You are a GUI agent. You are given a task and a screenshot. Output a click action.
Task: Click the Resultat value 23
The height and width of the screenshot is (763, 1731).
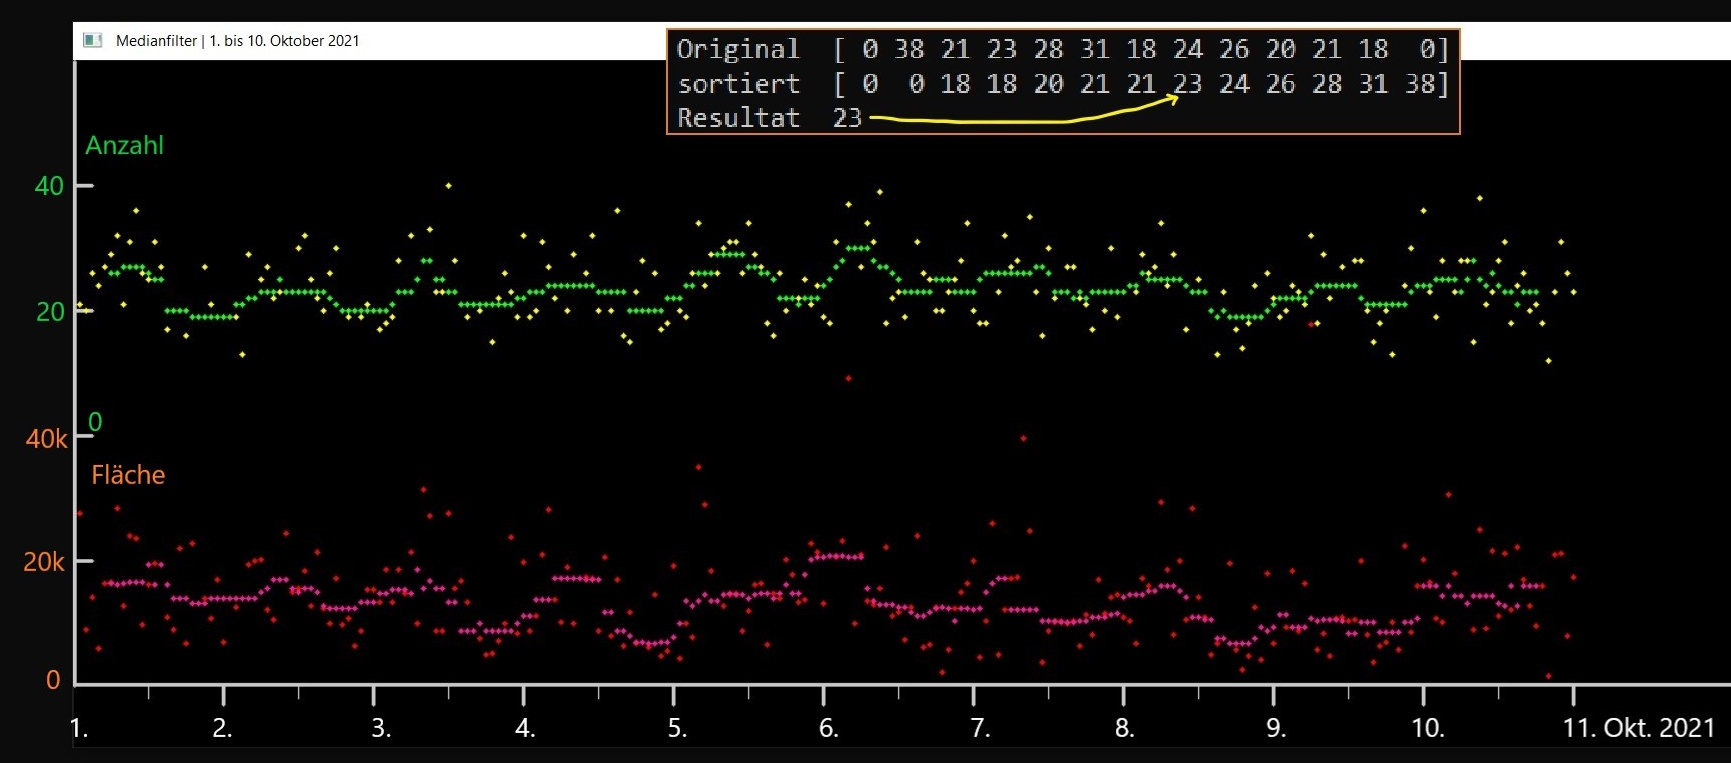click(x=847, y=118)
